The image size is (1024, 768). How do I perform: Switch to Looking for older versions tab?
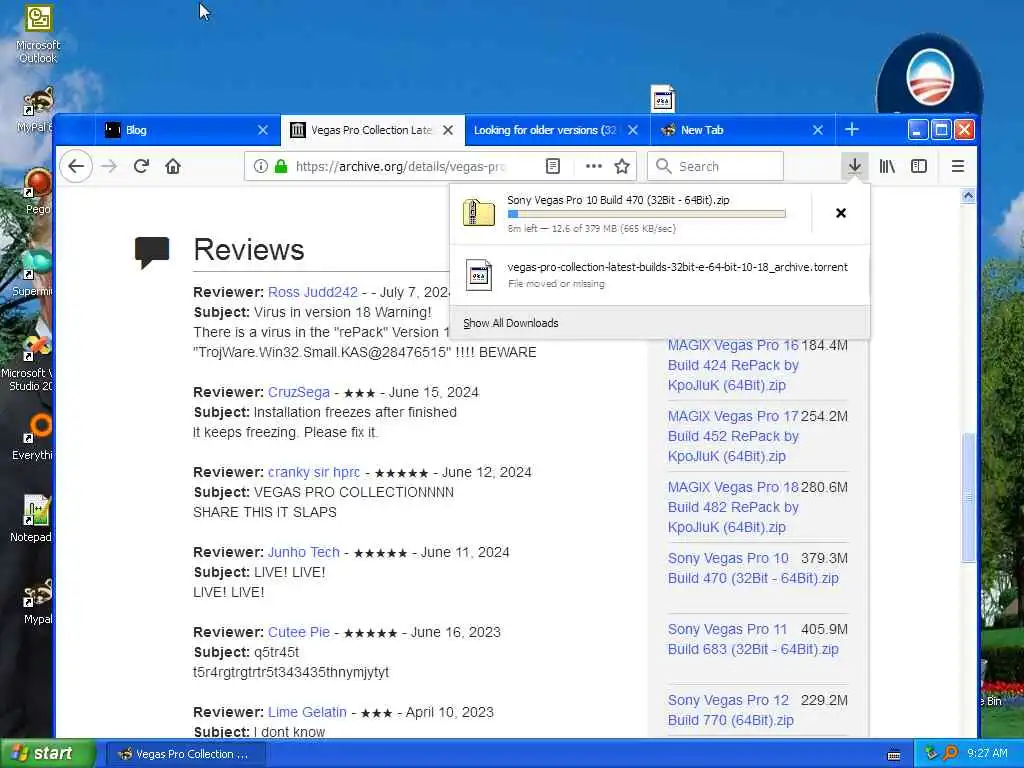pos(558,130)
